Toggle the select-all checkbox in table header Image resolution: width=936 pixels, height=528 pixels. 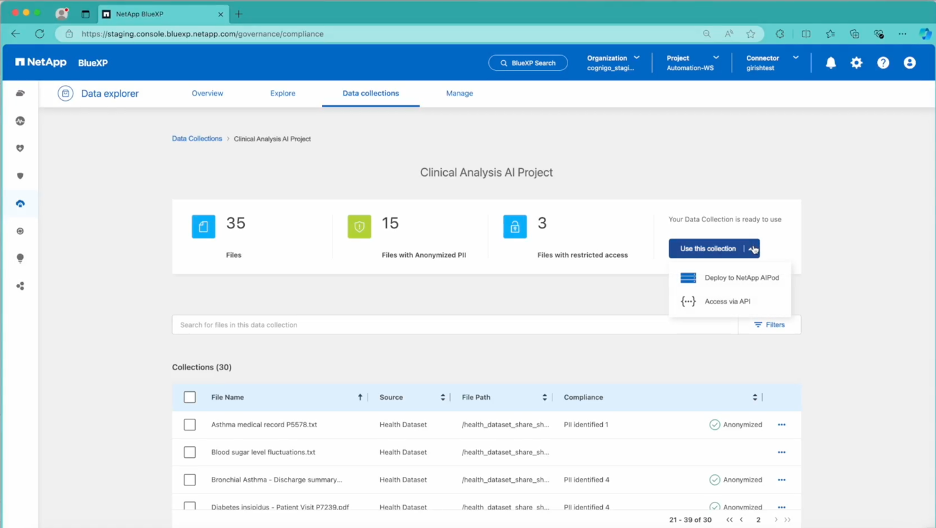pos(190,397)
